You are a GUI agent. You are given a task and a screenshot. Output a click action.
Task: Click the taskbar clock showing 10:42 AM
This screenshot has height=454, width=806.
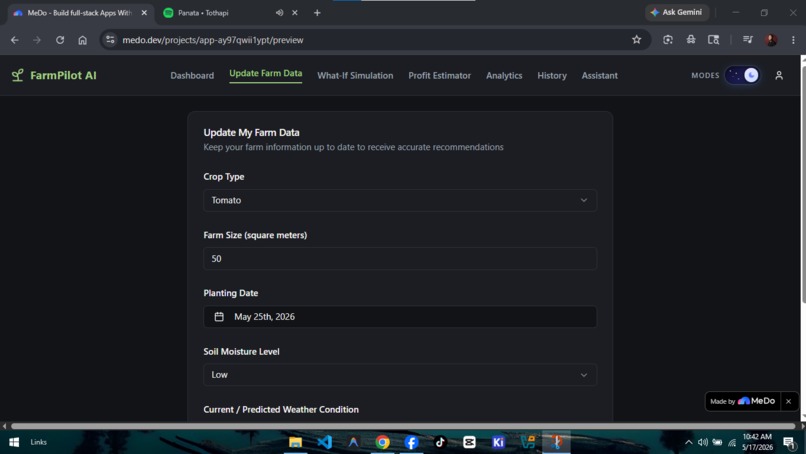(757, 442)
